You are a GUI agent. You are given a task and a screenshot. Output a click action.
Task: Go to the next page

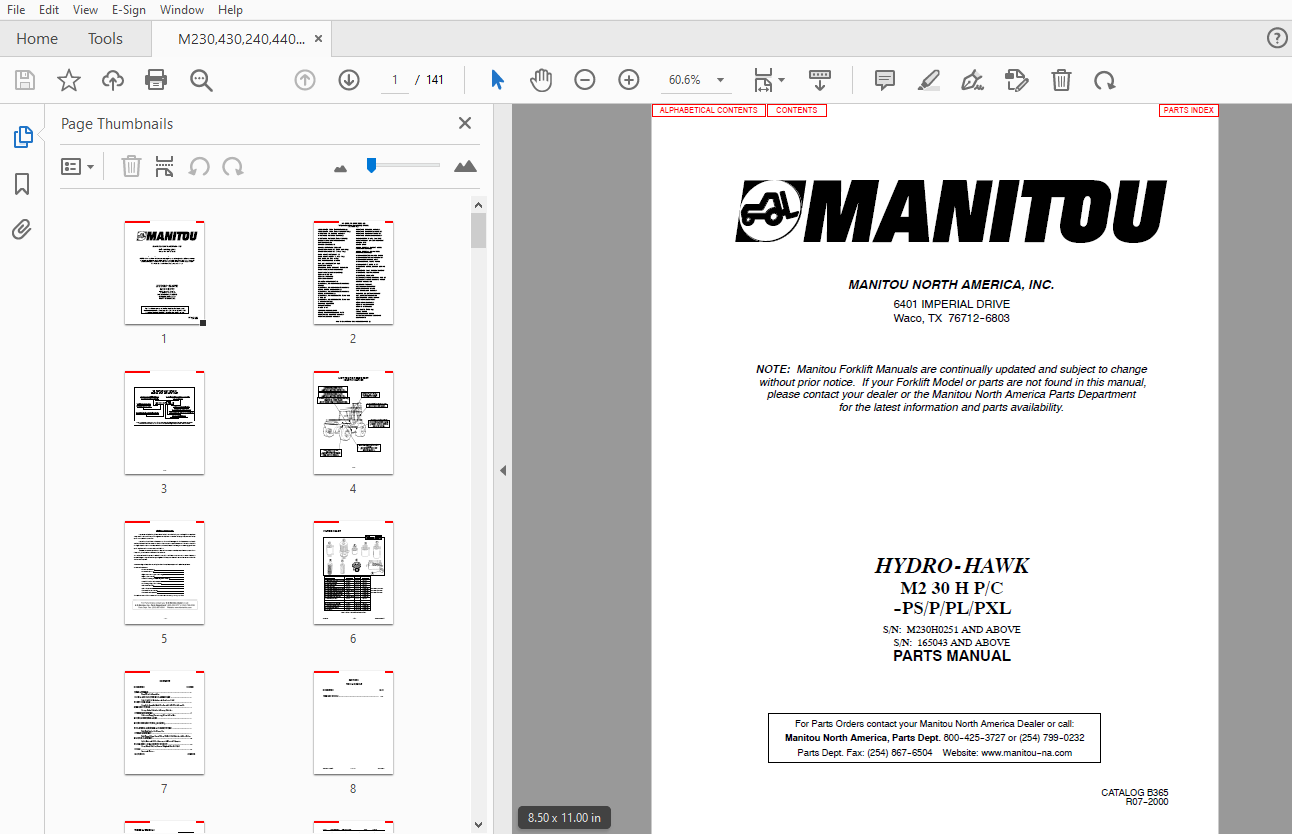[349, 80]
